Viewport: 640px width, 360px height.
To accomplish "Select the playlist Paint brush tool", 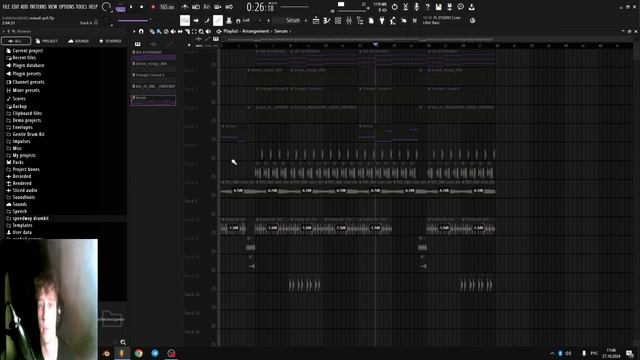I will click(x=158, y=31).
